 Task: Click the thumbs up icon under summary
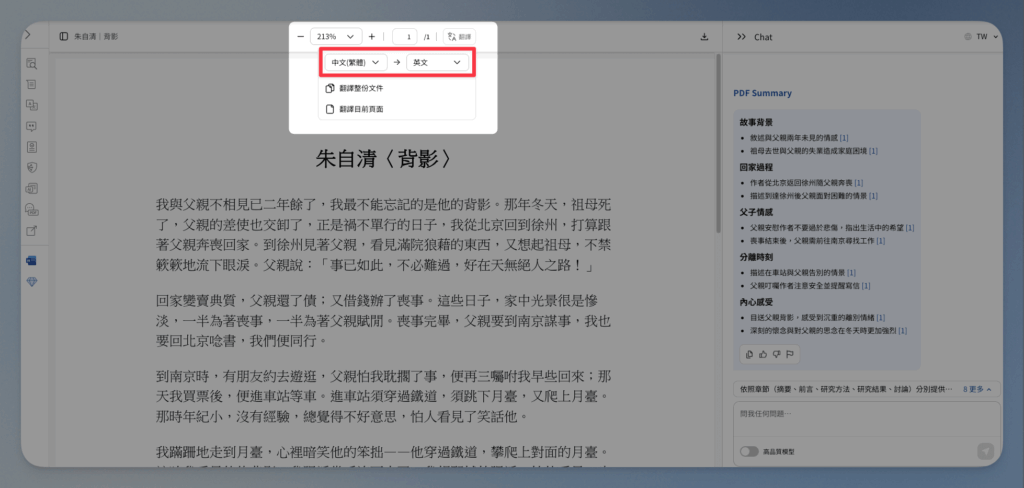pos(763,354)
